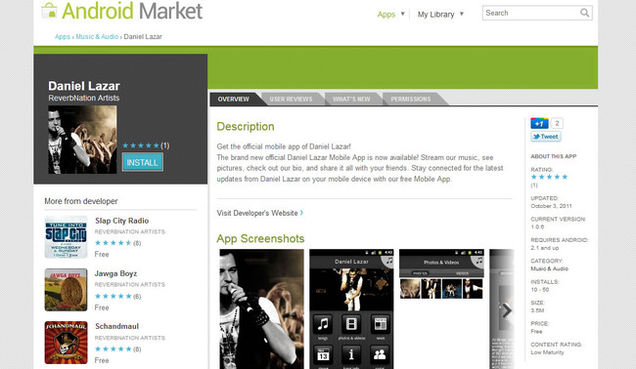
Task: Go to Apps in the breadcrumb
Action: click(x=62, y=36)
